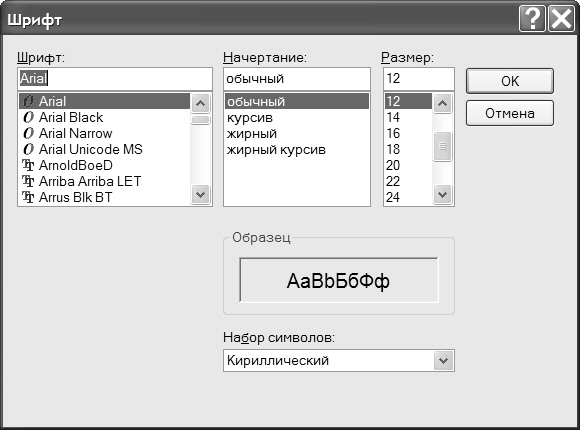Viewport: 580px width, 430px height.
Task: Confirm with the OK button
Action: coord(510,81)
